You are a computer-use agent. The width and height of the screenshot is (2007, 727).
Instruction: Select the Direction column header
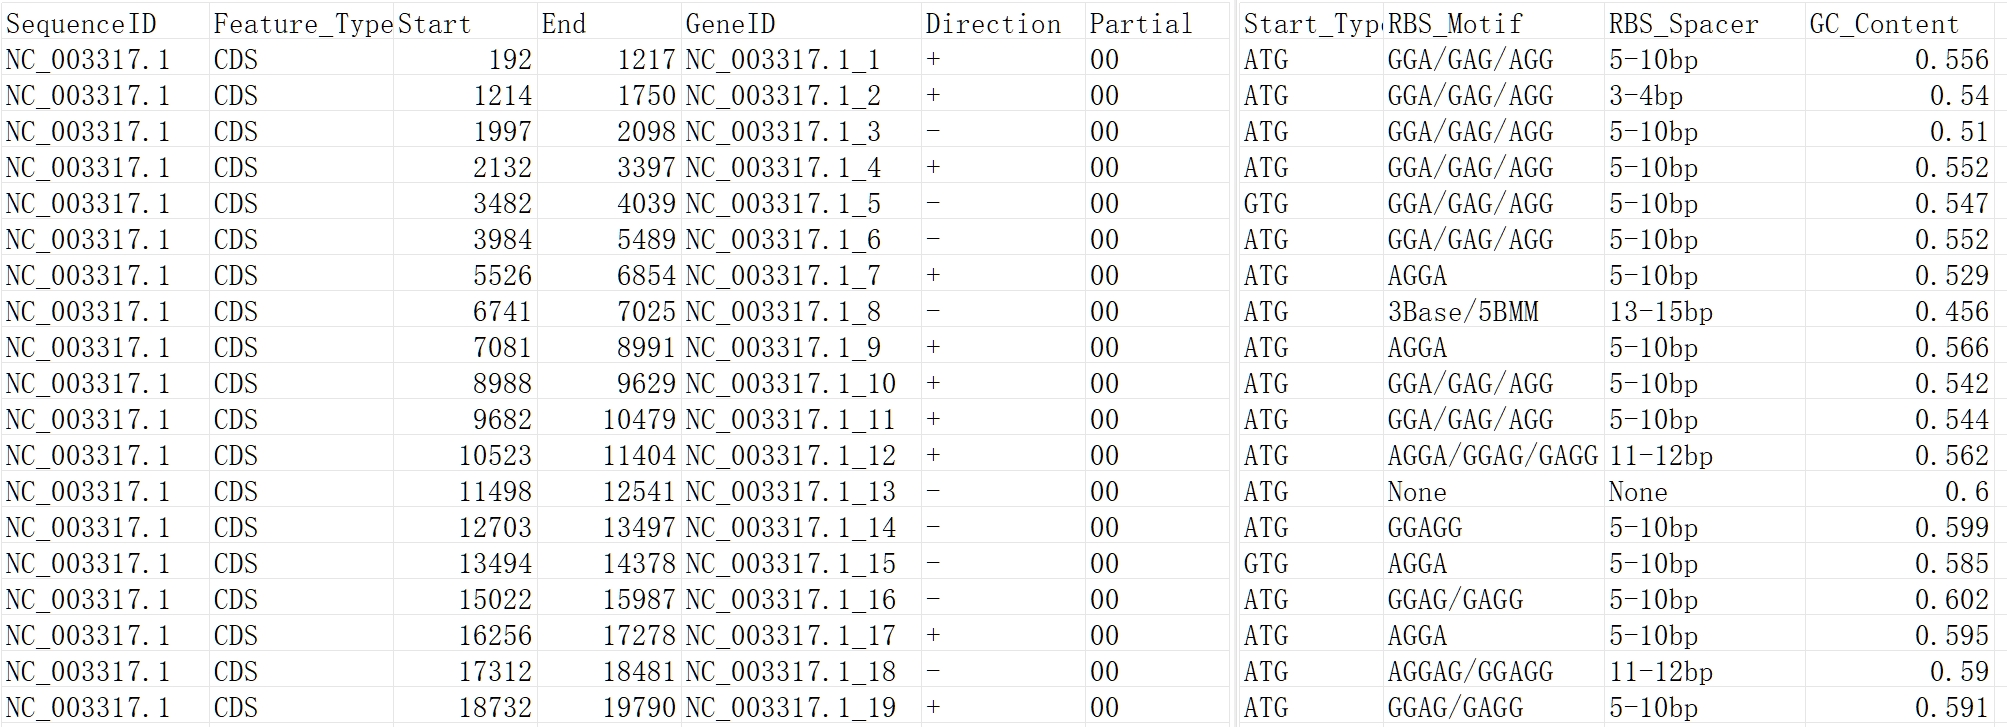point(1003,24)
